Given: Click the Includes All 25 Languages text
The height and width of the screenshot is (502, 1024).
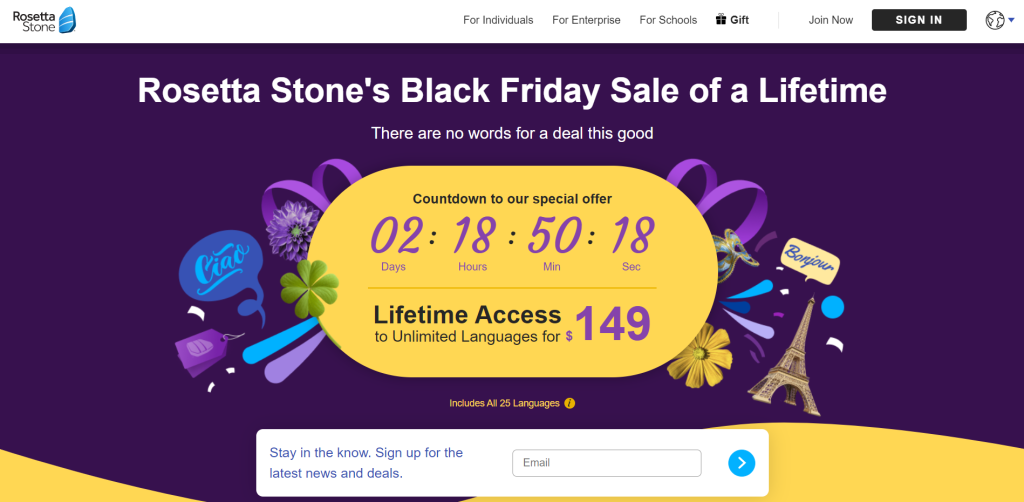Looking at the screenshot, I should [x=505, y=404].
